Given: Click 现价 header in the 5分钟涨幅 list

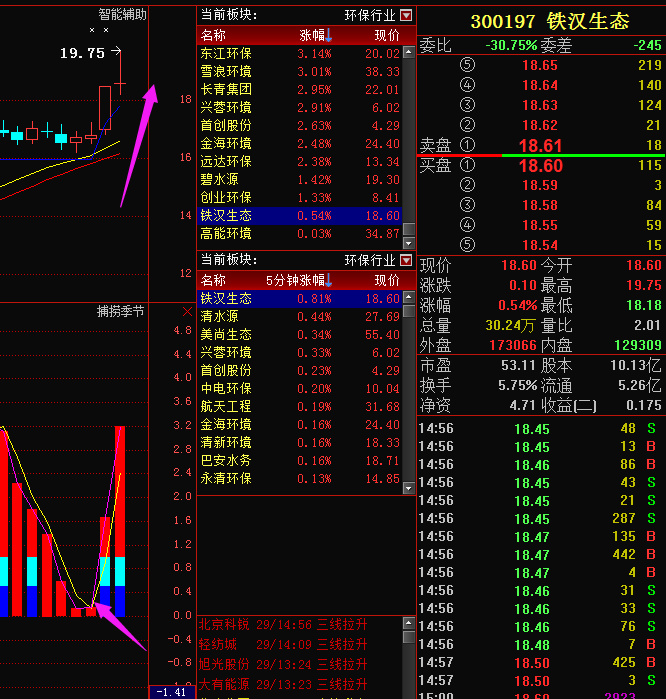Looking at the screenshot, I should coord(386,280).
